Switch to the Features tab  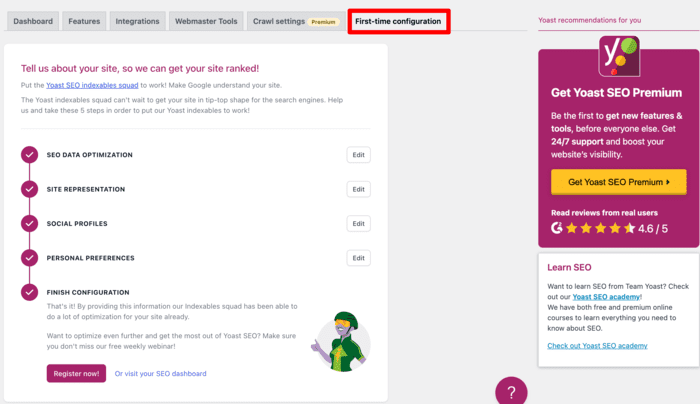coord(84,21)
